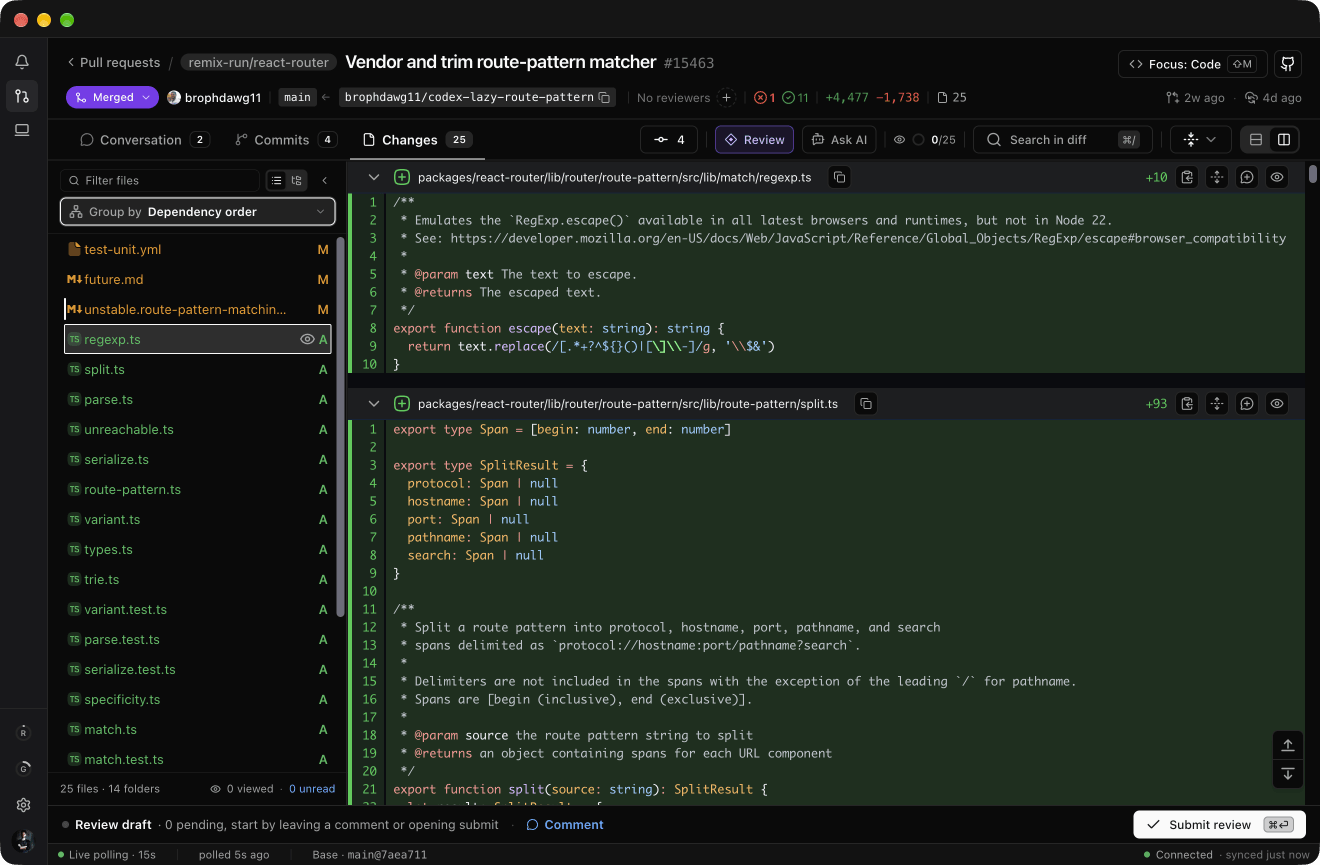
Task: Copy the branch name brophdawg11/codex-lazy-route-pattern
Action: coord(604,98)
